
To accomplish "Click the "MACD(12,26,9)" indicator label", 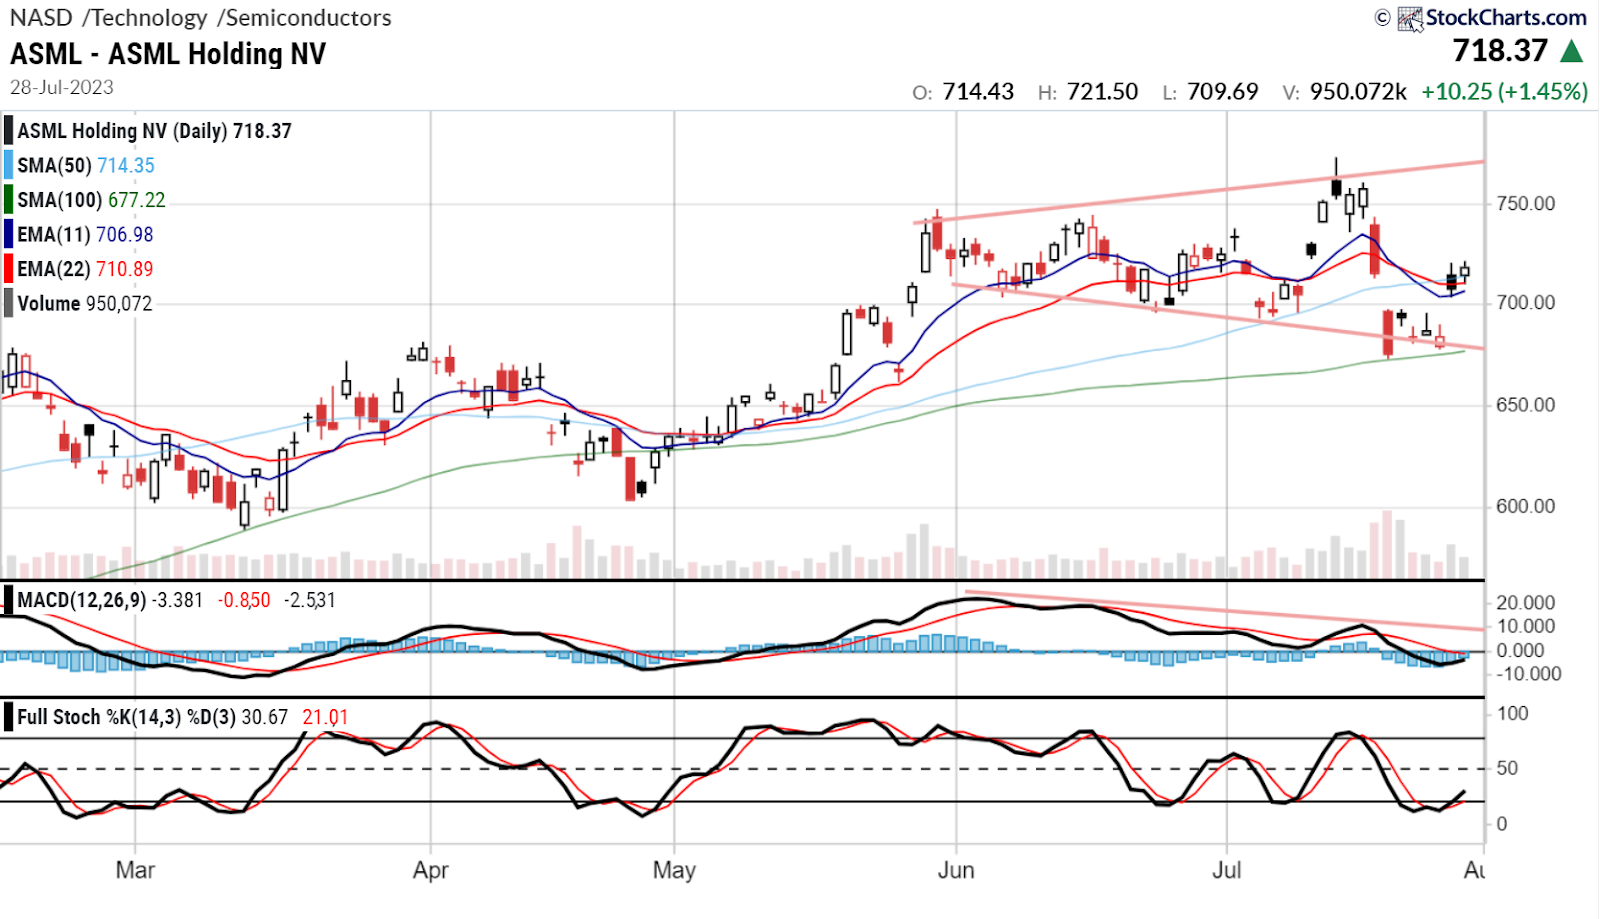I will [x=82, y=600].
